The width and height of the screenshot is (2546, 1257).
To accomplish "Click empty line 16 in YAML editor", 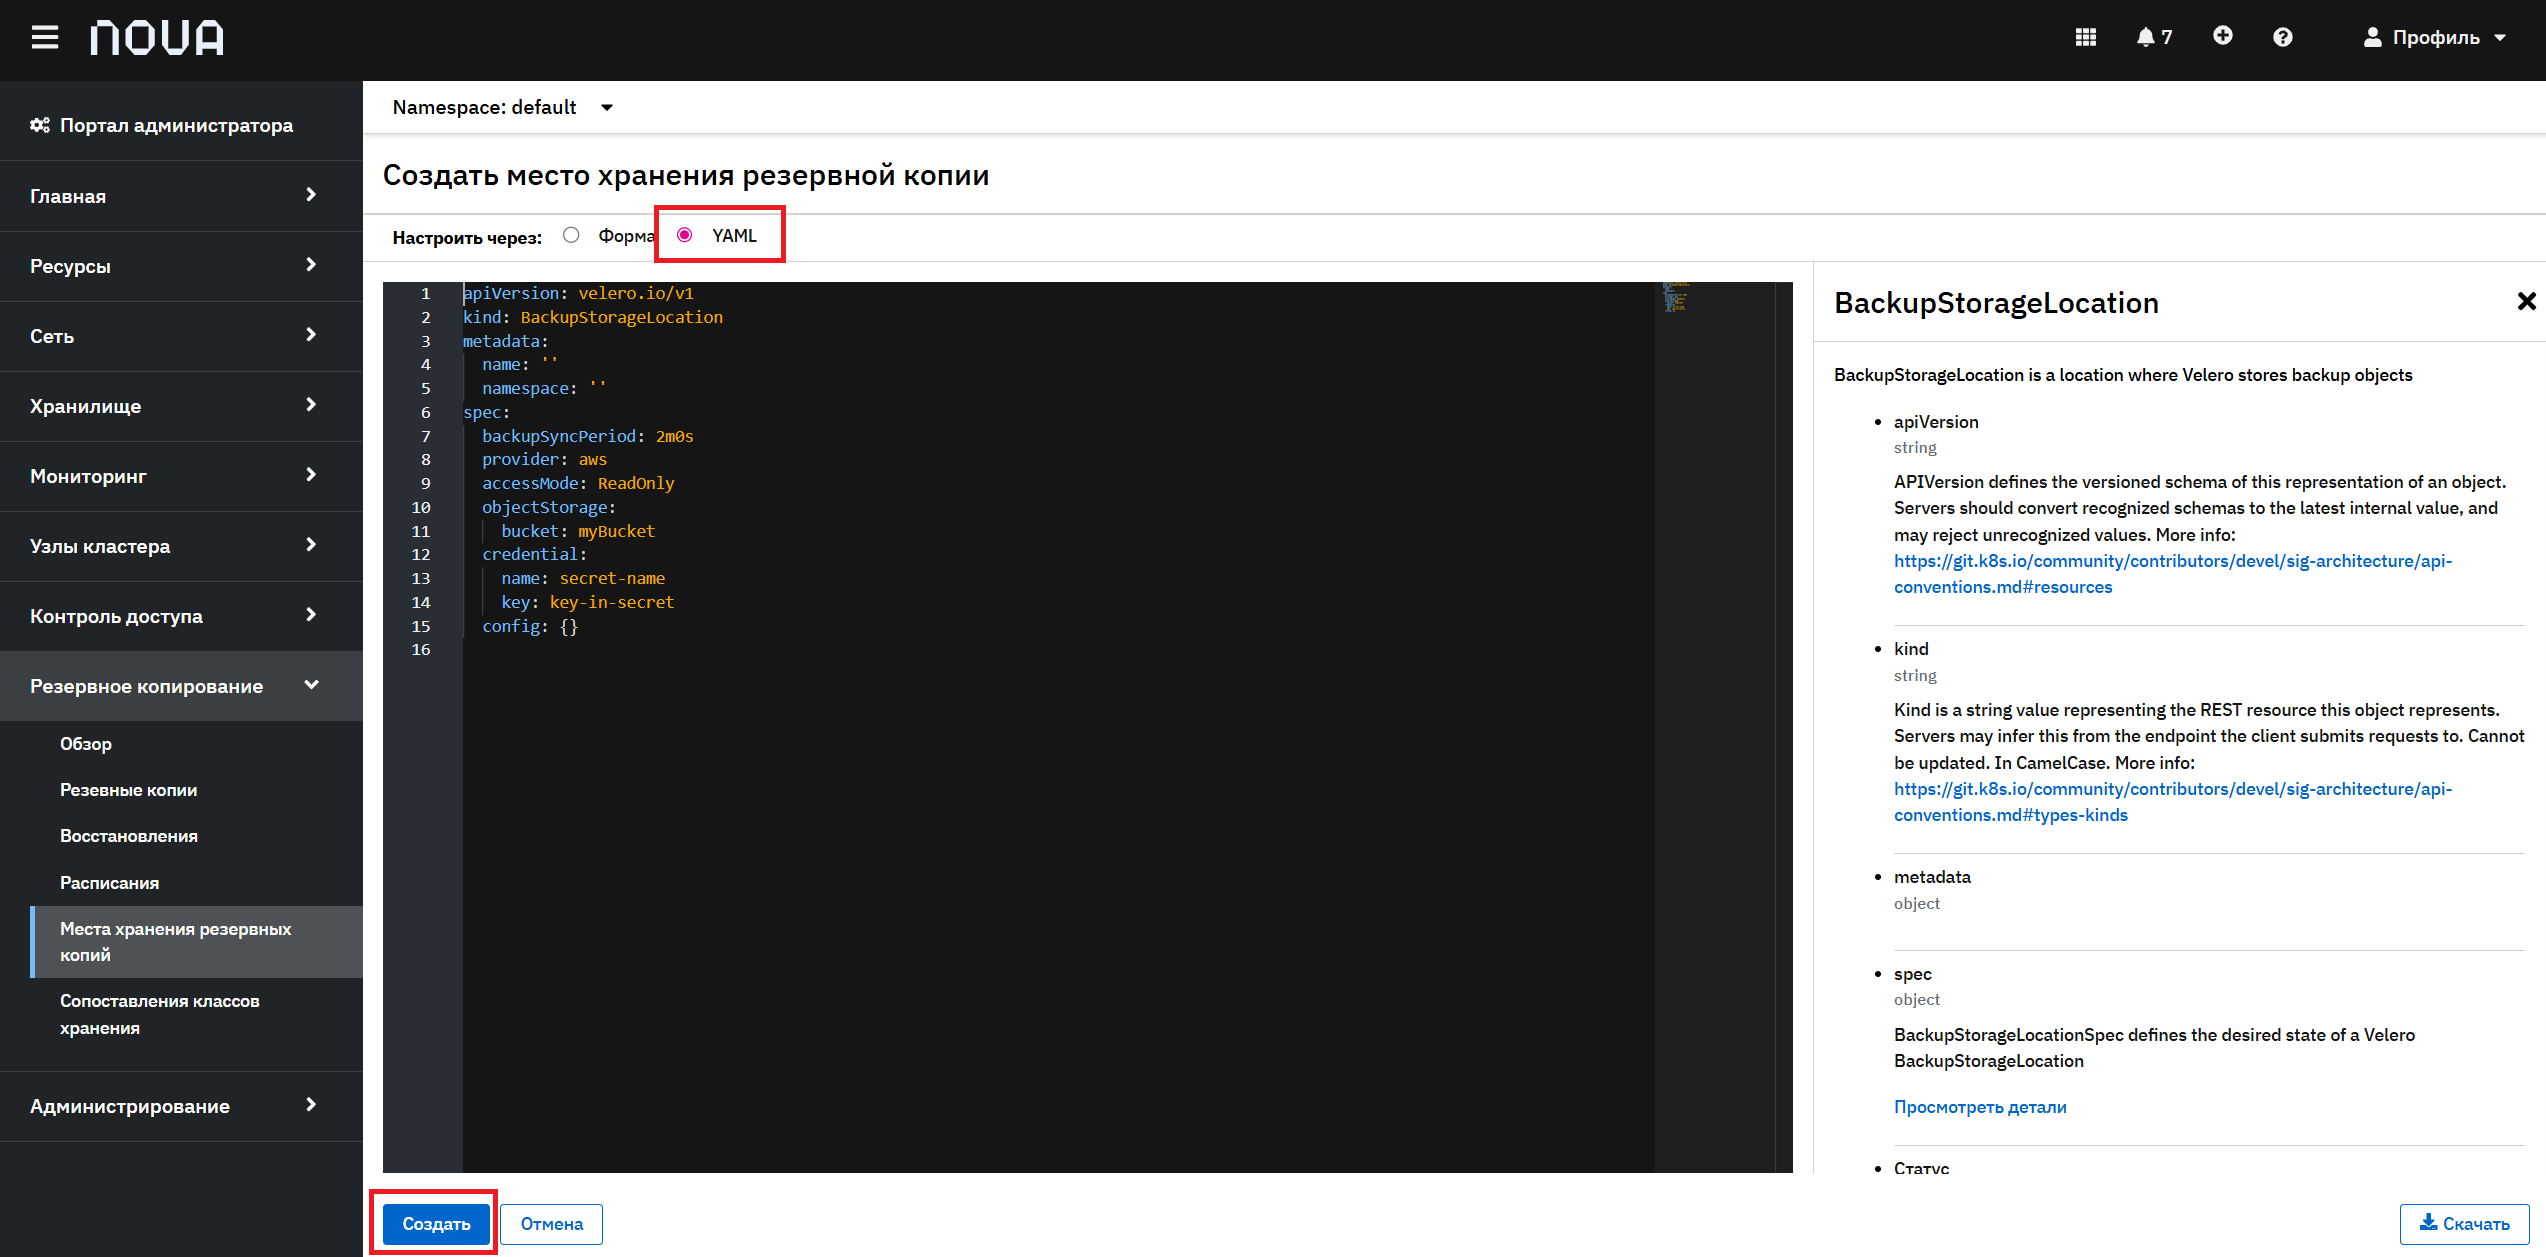I will (x=1058, y=650).
